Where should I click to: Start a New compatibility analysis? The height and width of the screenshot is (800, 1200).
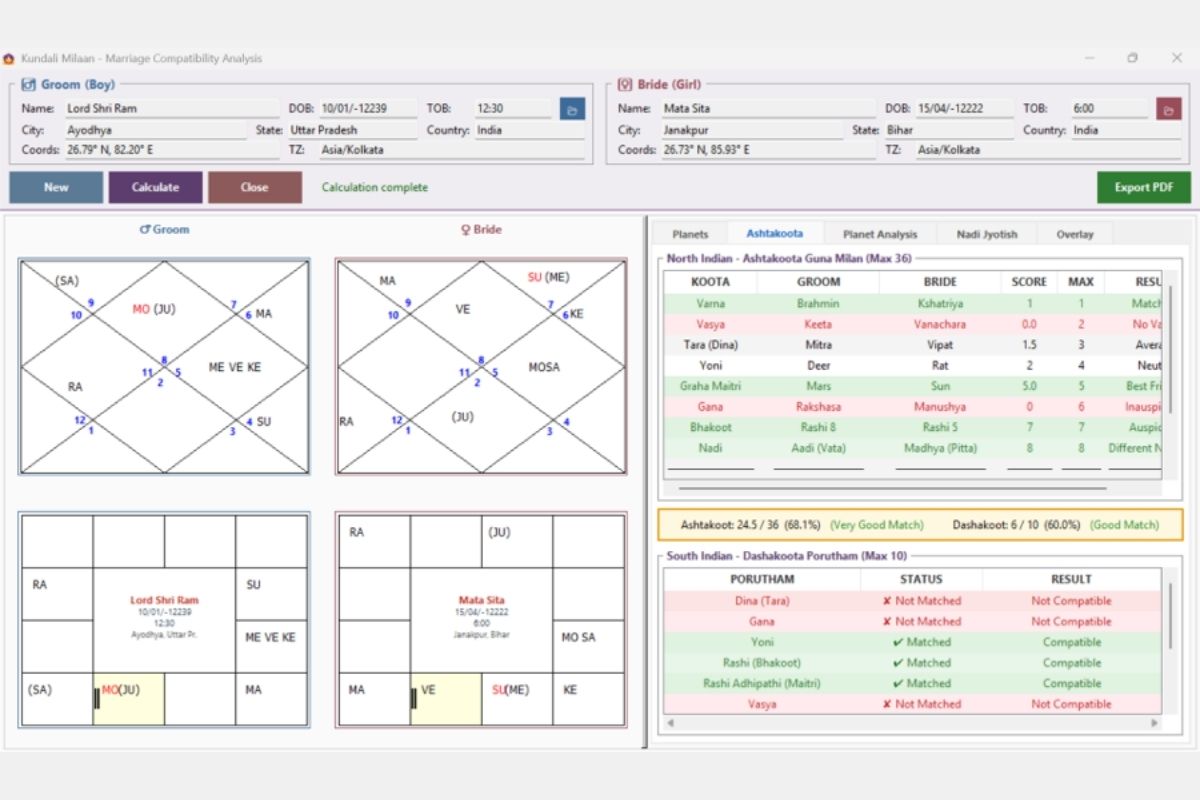click(56, 187)
